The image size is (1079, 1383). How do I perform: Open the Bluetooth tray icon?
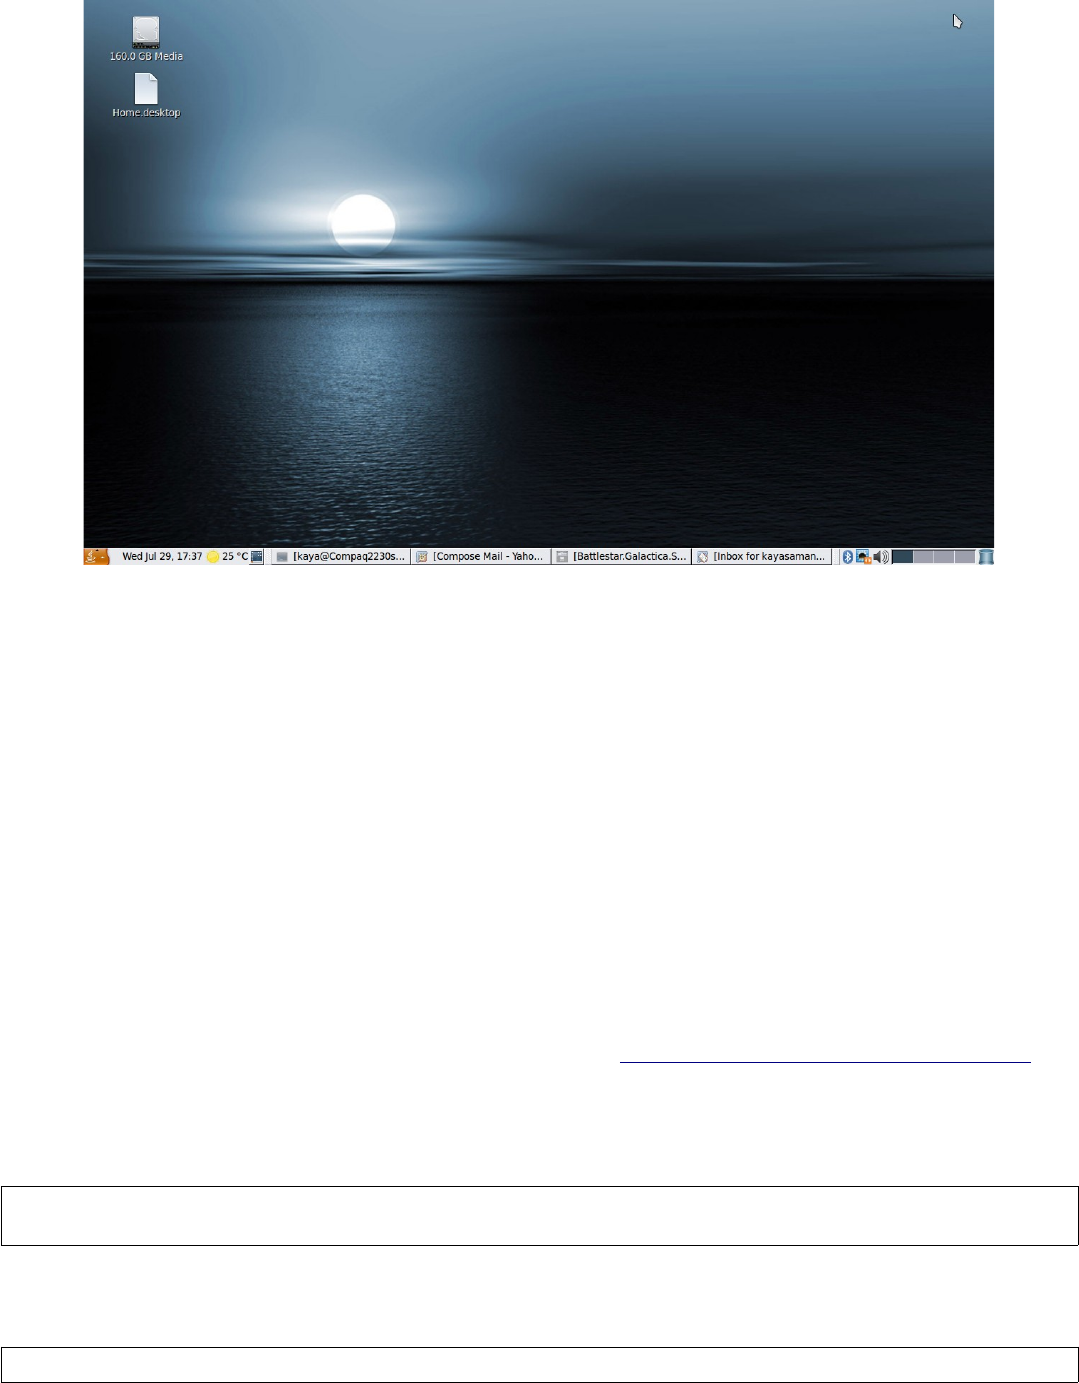pos(847,557)
